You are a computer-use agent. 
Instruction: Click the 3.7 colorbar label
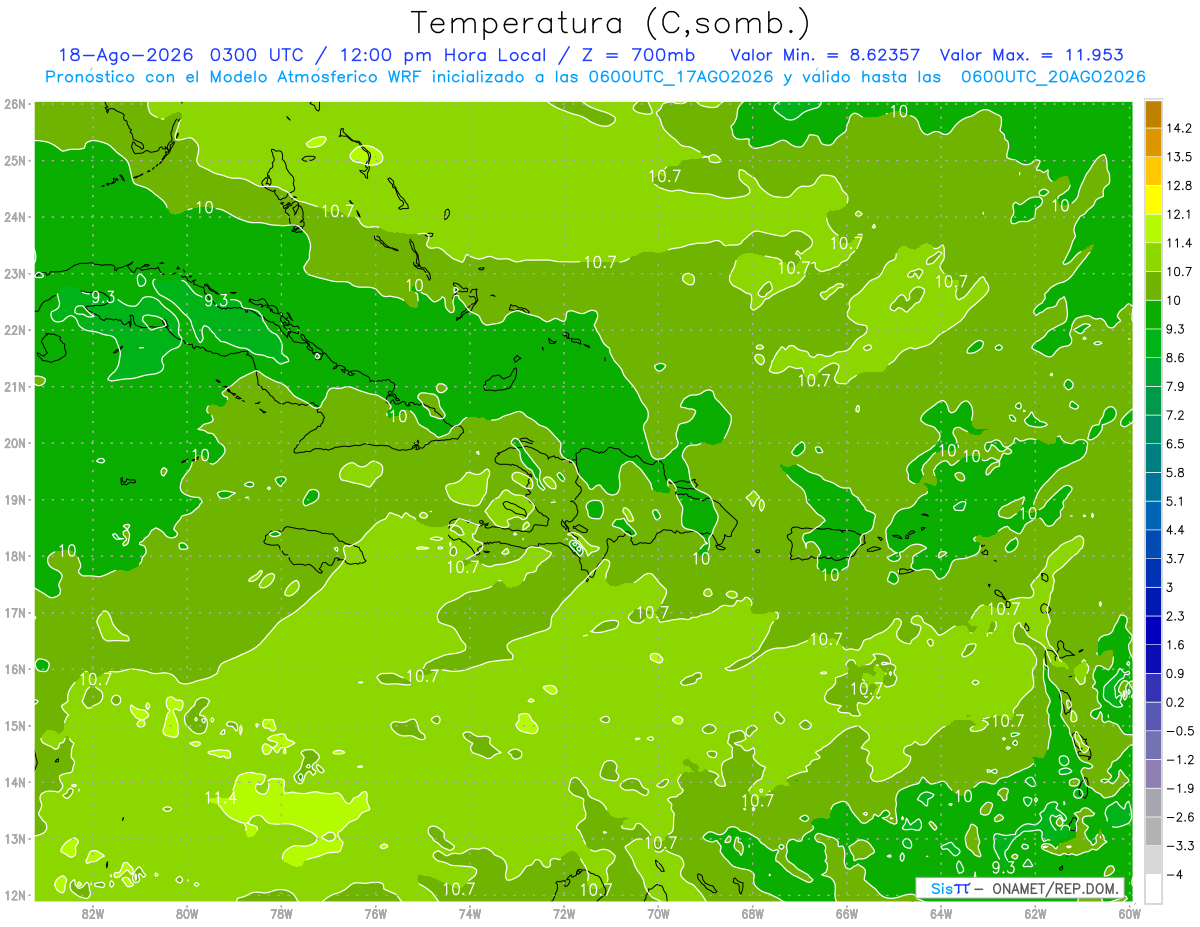1174,558
